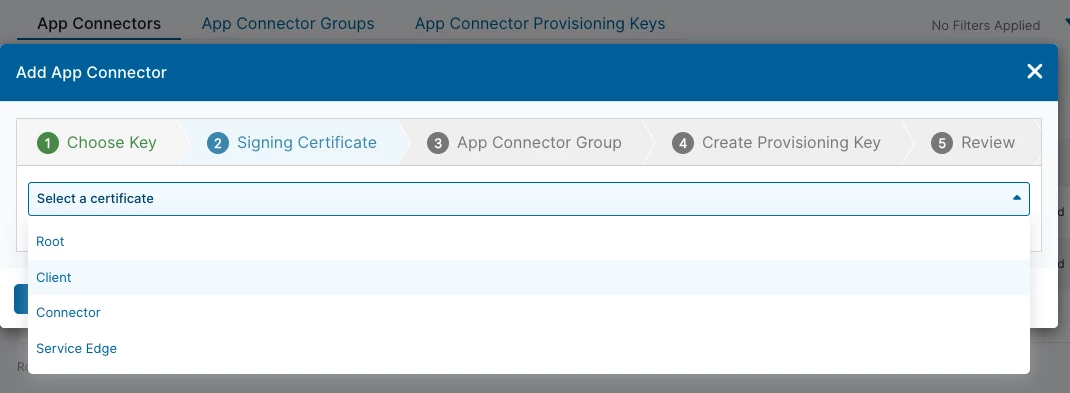Click the Select a certificate combo box
Viewport: 1070px width, 393px height.
pyautogui.click(x=529, y=199)
